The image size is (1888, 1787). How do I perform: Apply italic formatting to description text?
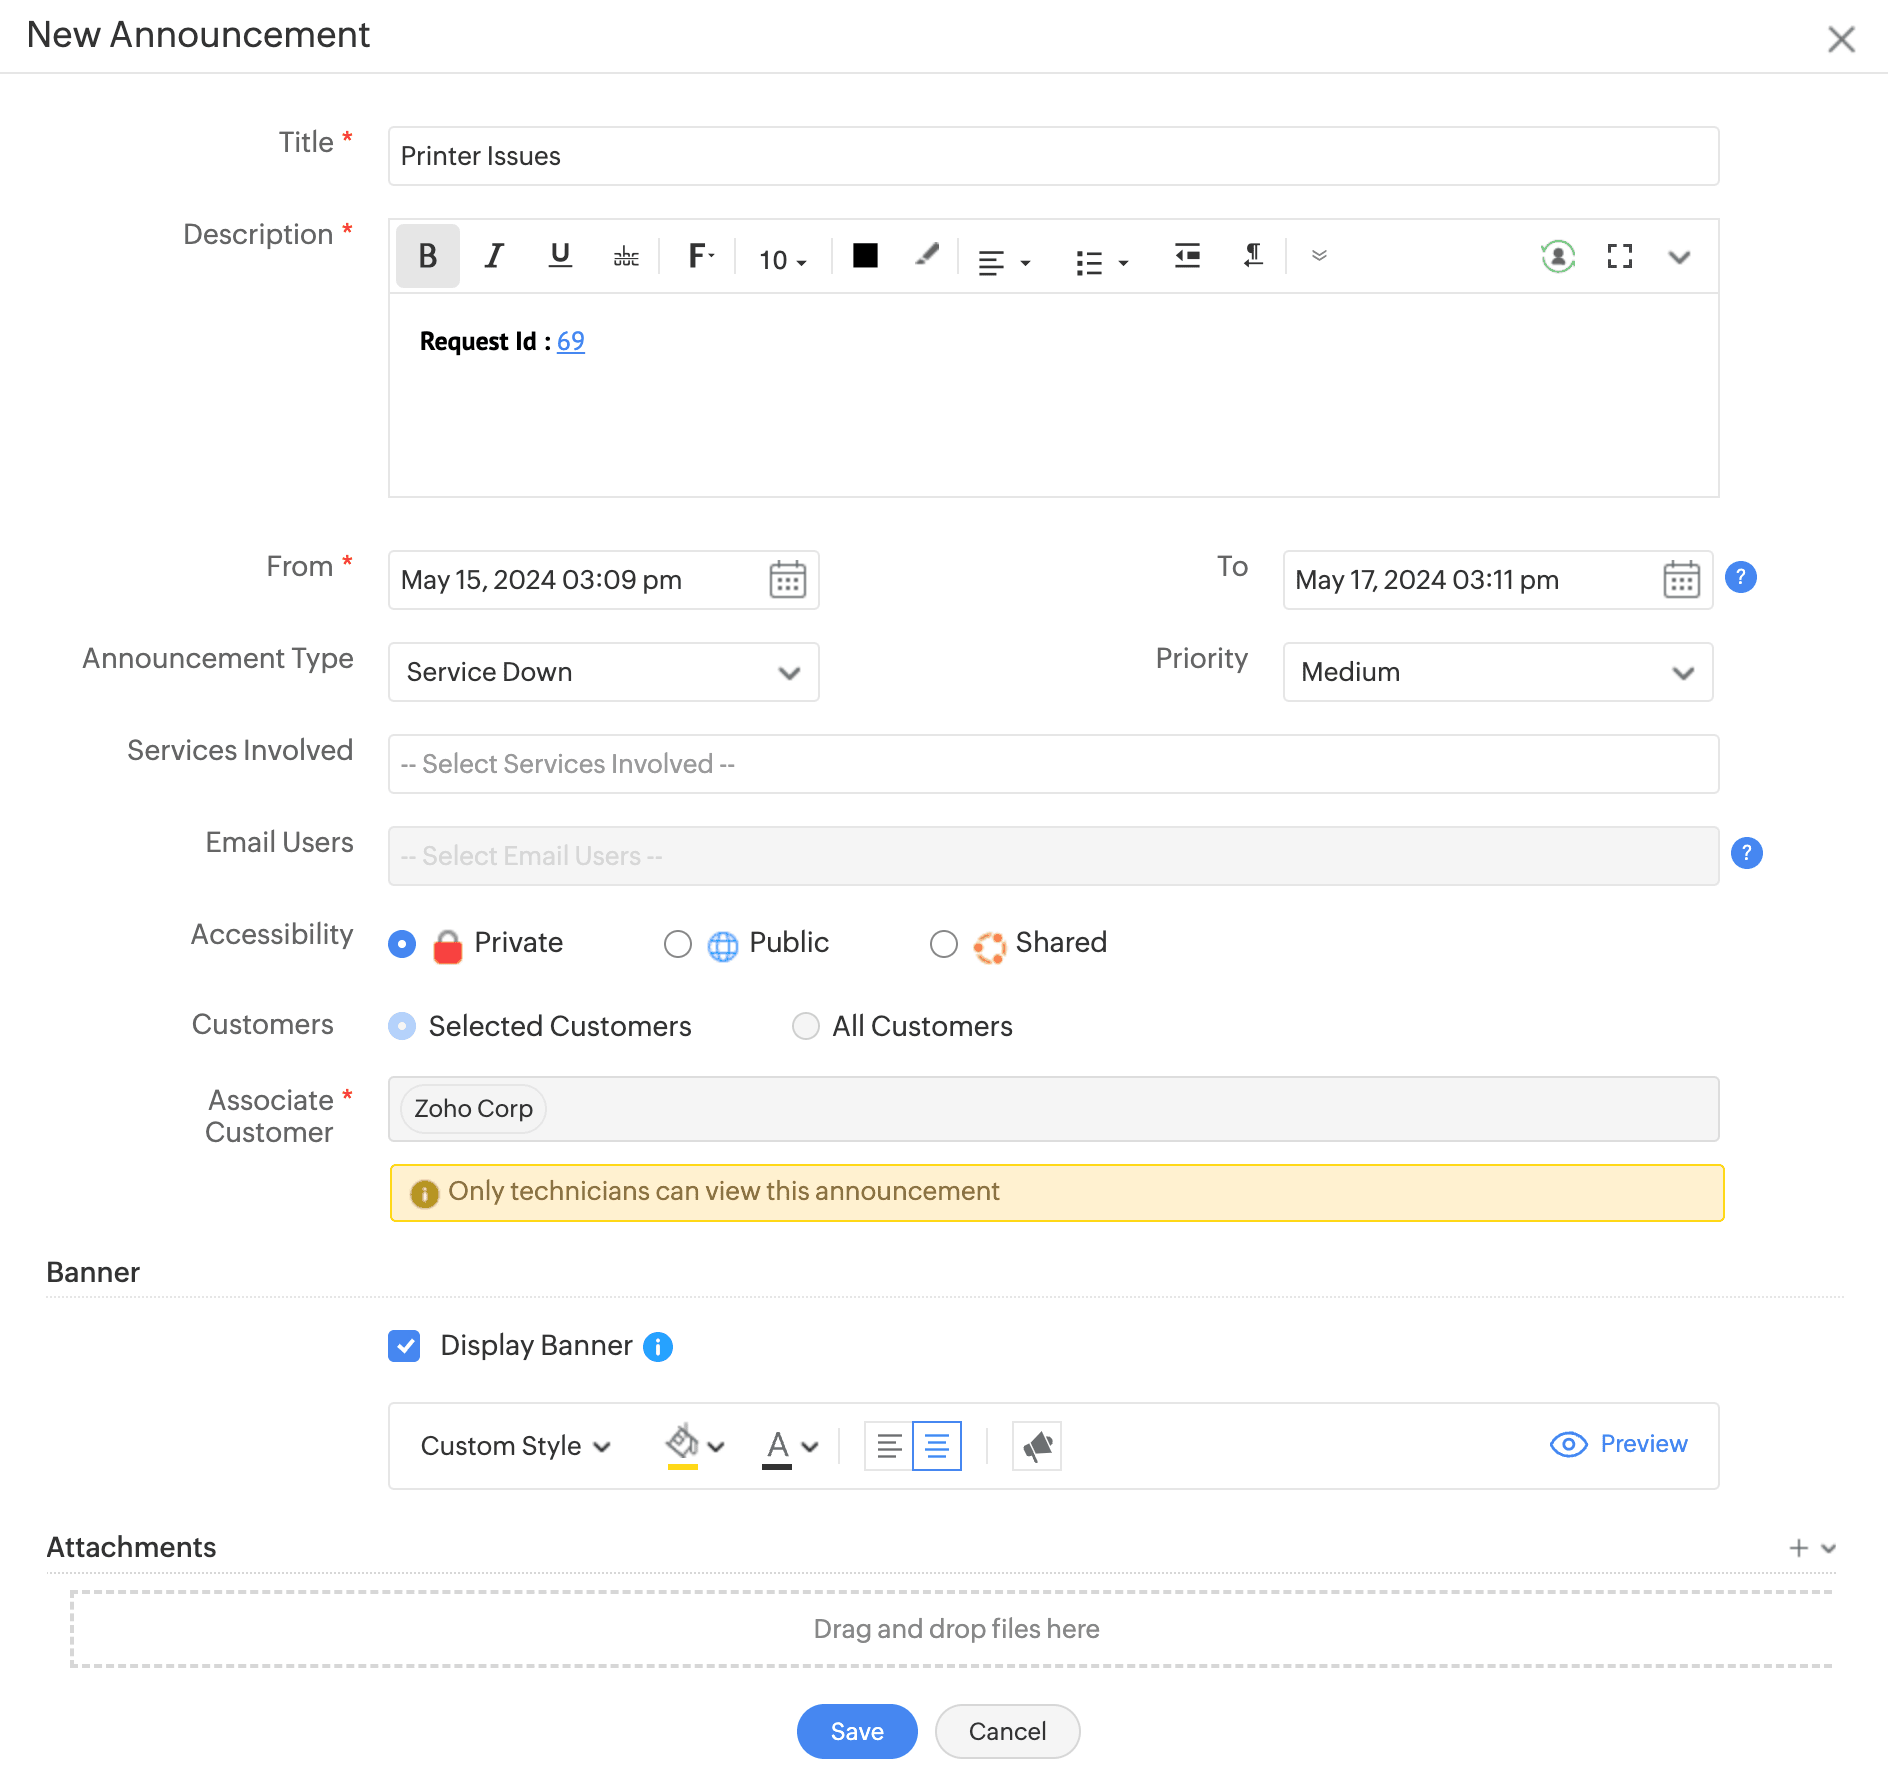(x=493, y=257)
